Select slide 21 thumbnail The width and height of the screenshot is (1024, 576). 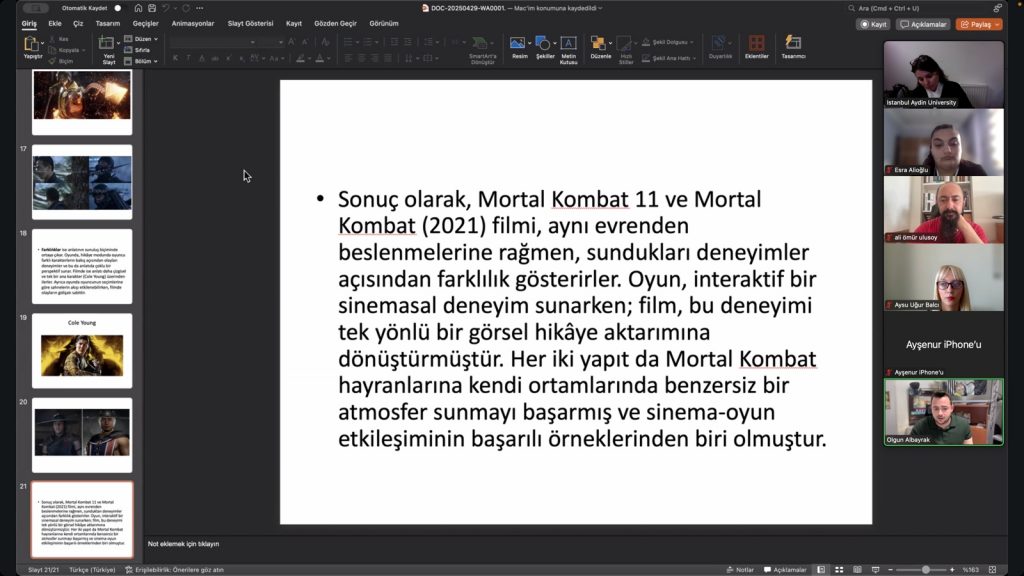[82, 520]
